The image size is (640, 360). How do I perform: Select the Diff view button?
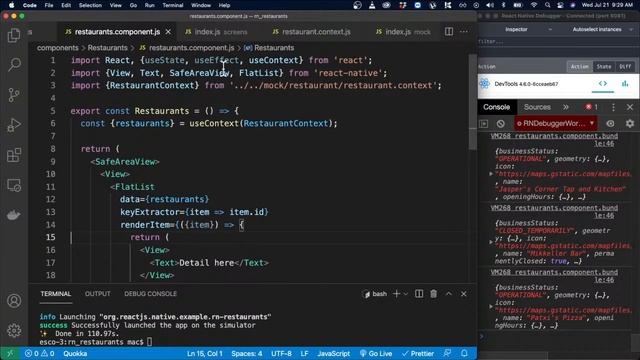625,67
